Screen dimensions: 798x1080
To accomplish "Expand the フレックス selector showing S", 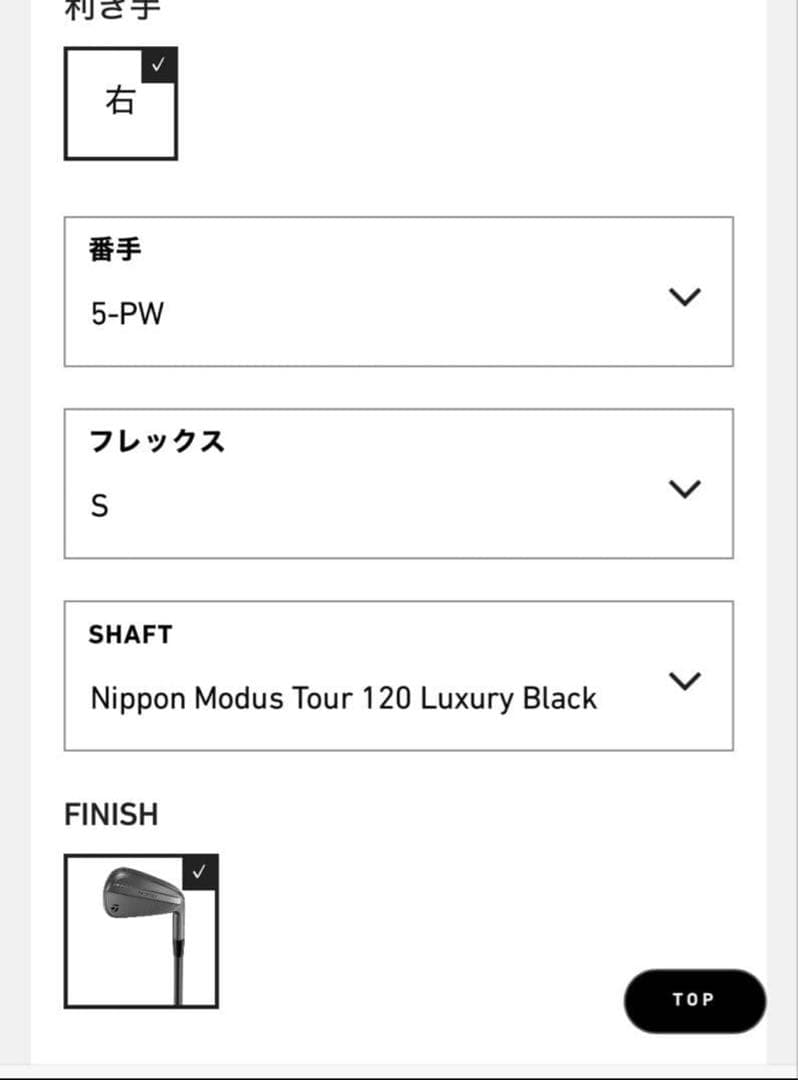I will [398, 483].
